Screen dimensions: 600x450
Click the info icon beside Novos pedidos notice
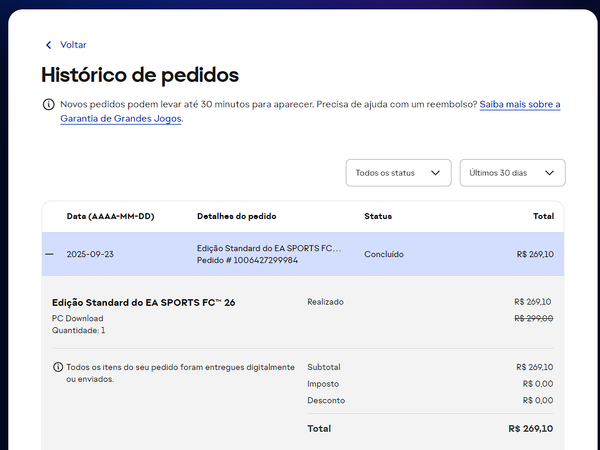(49, 104)
